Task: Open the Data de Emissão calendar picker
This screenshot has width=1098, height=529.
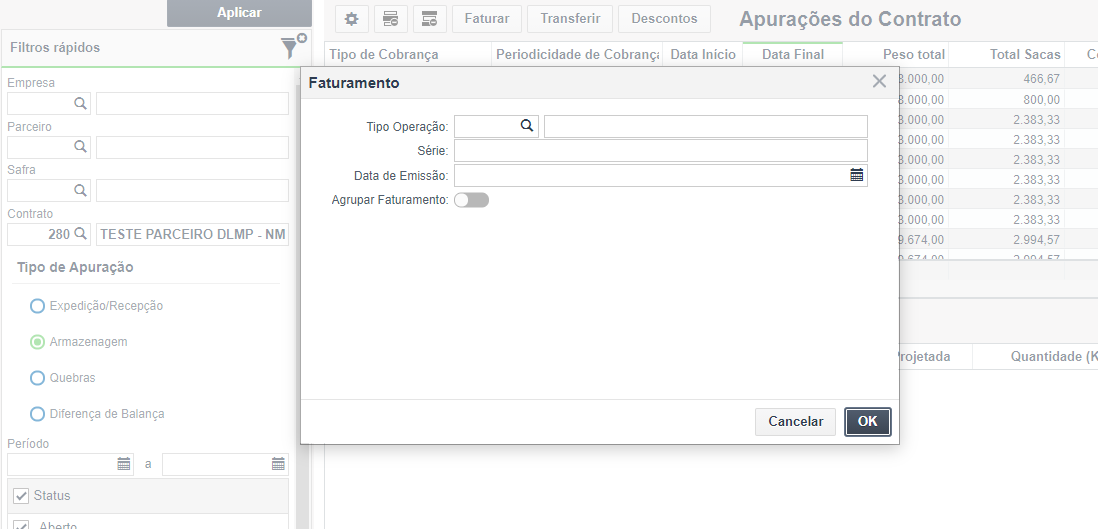Action: (856, 175)
